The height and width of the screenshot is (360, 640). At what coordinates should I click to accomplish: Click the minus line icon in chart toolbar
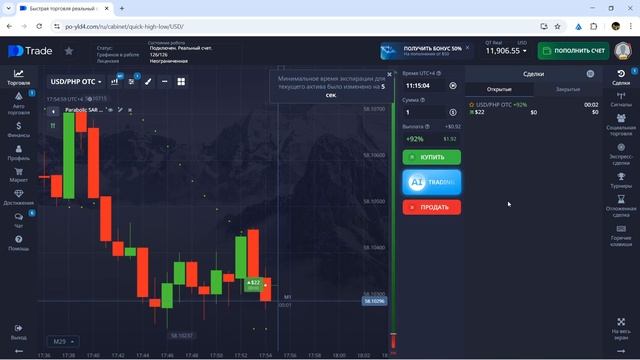pyautogui.click(x=164, y=82)
